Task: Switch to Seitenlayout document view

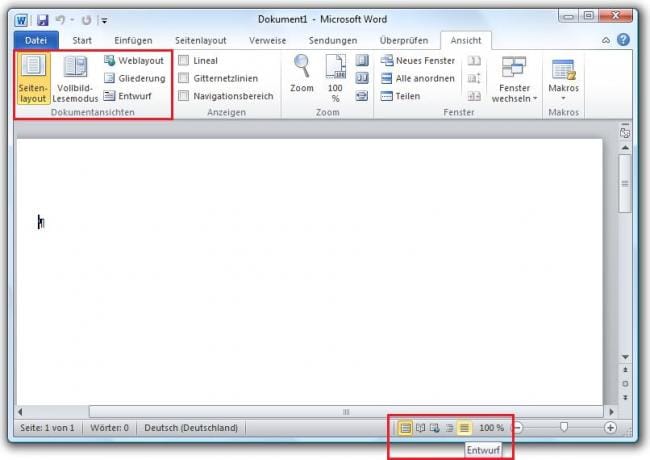Action: [33, 79]
